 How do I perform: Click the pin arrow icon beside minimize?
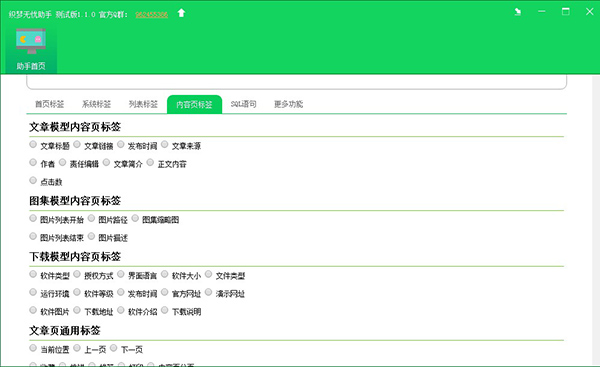[518, 12]
